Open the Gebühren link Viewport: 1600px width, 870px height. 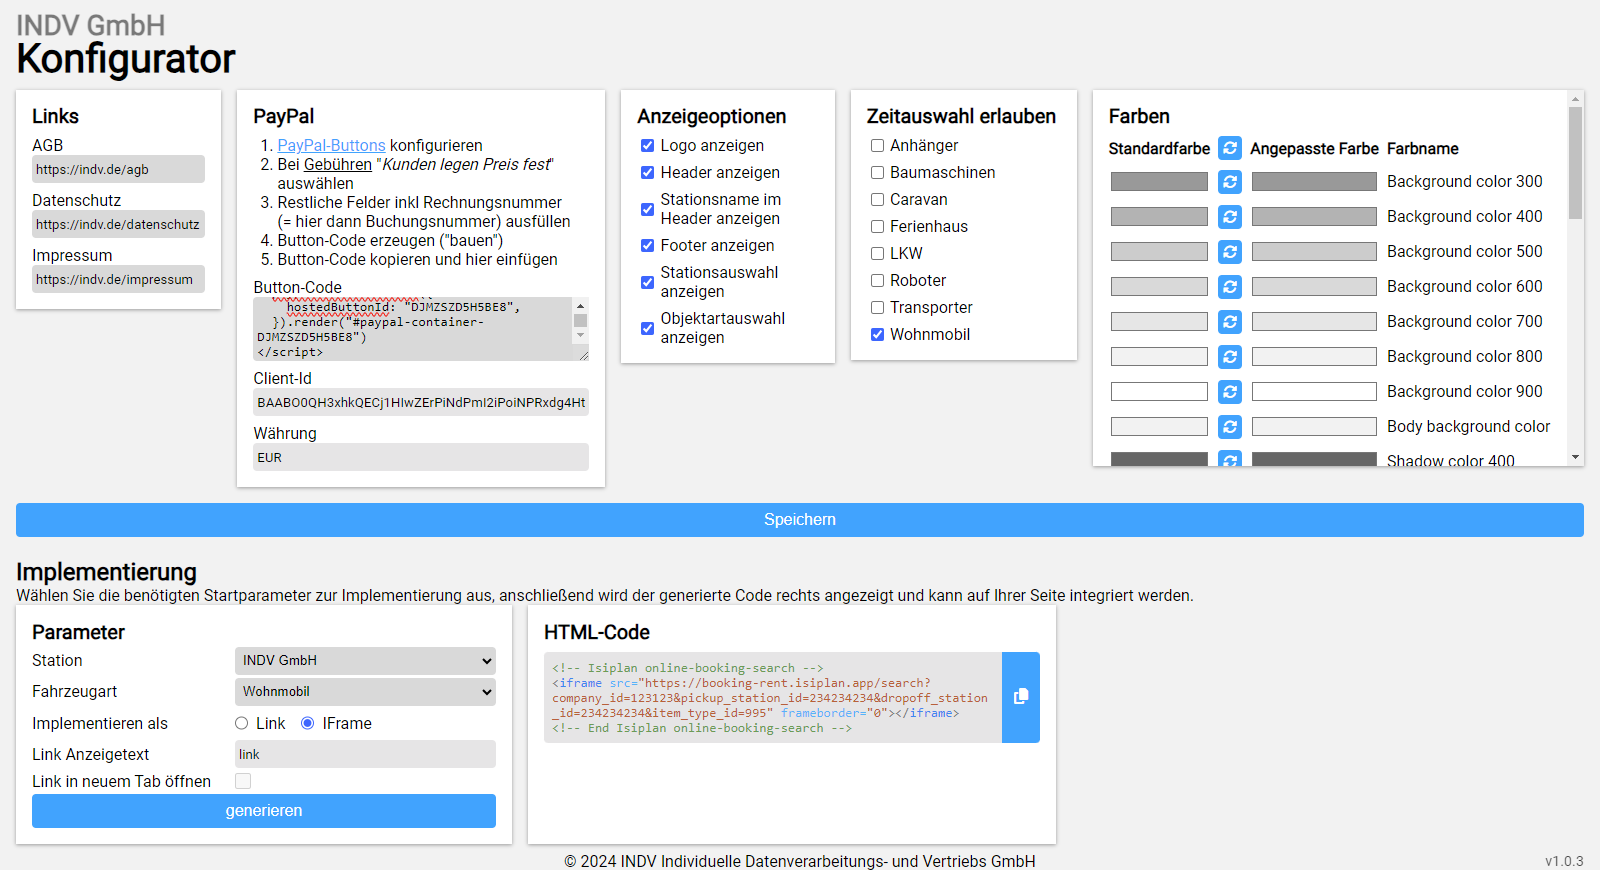click(338, 165)
